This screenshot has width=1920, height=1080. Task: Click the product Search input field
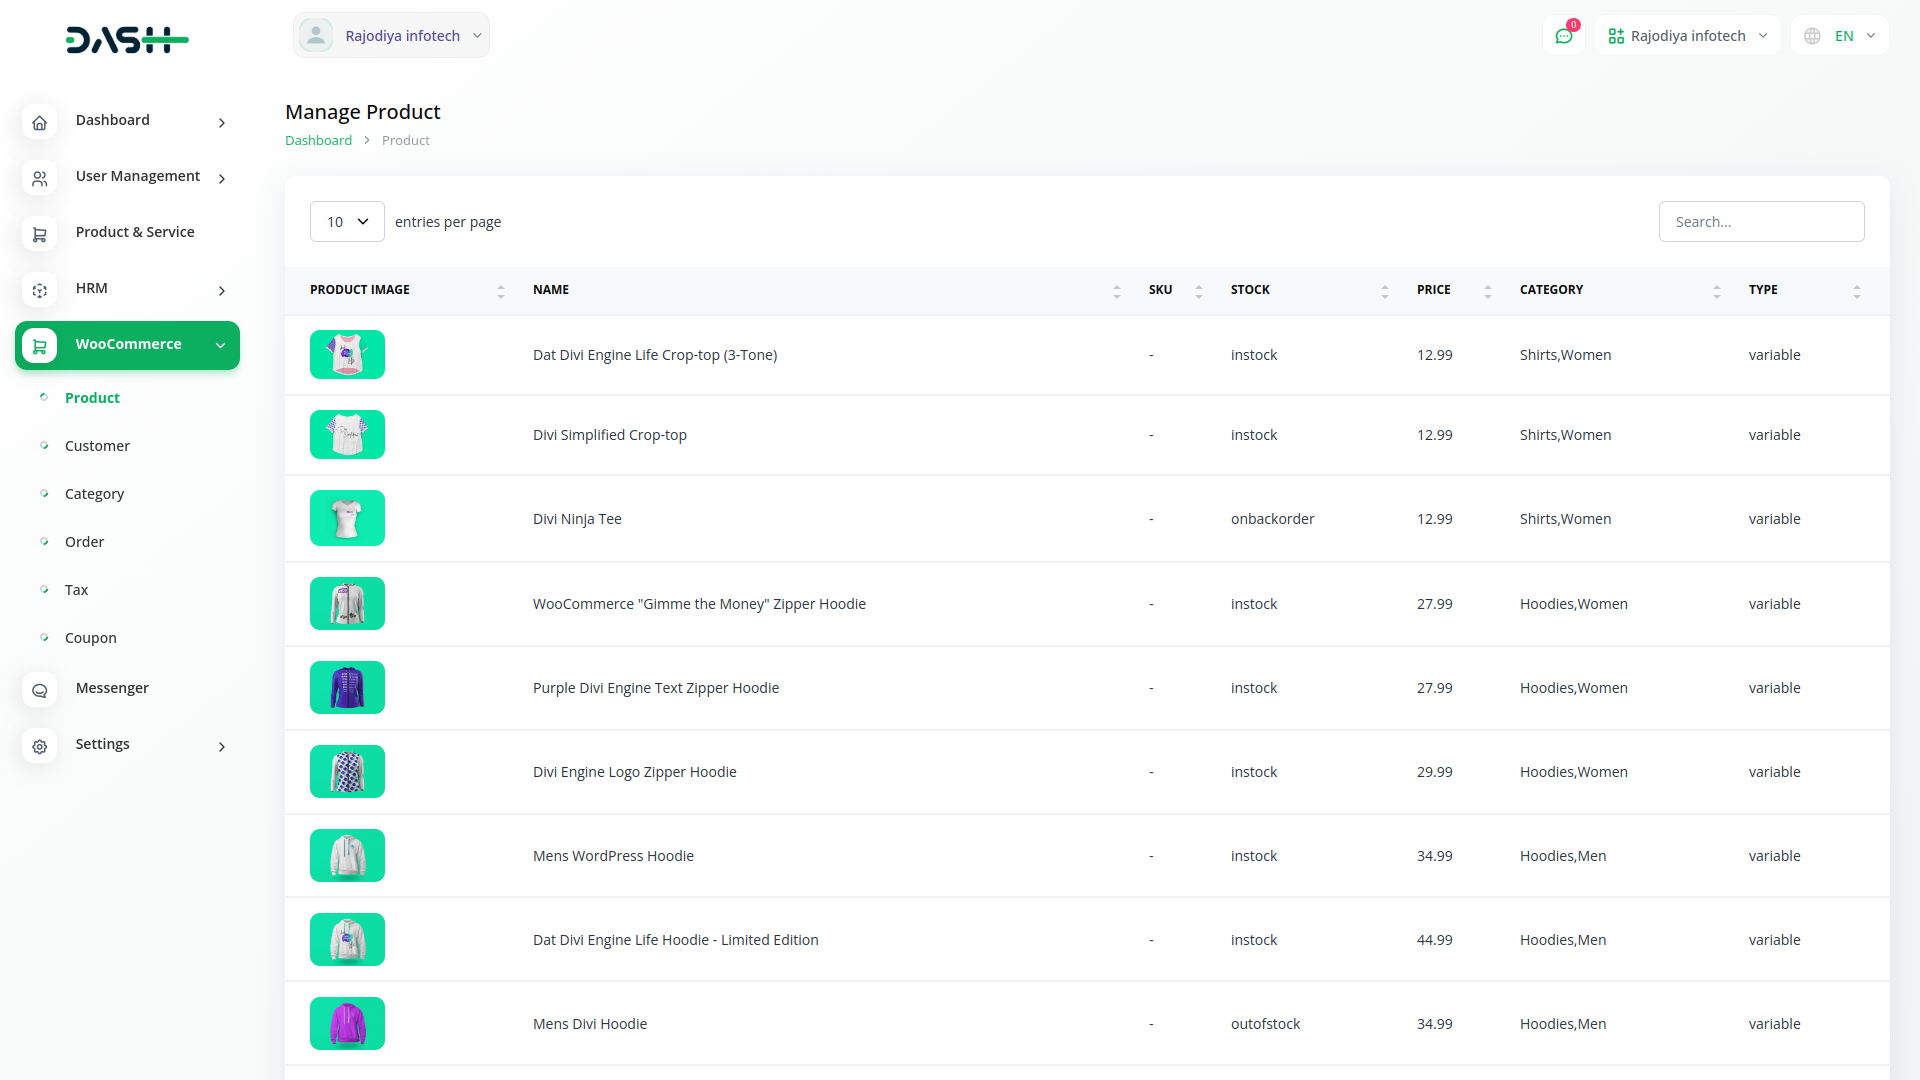1761,222
